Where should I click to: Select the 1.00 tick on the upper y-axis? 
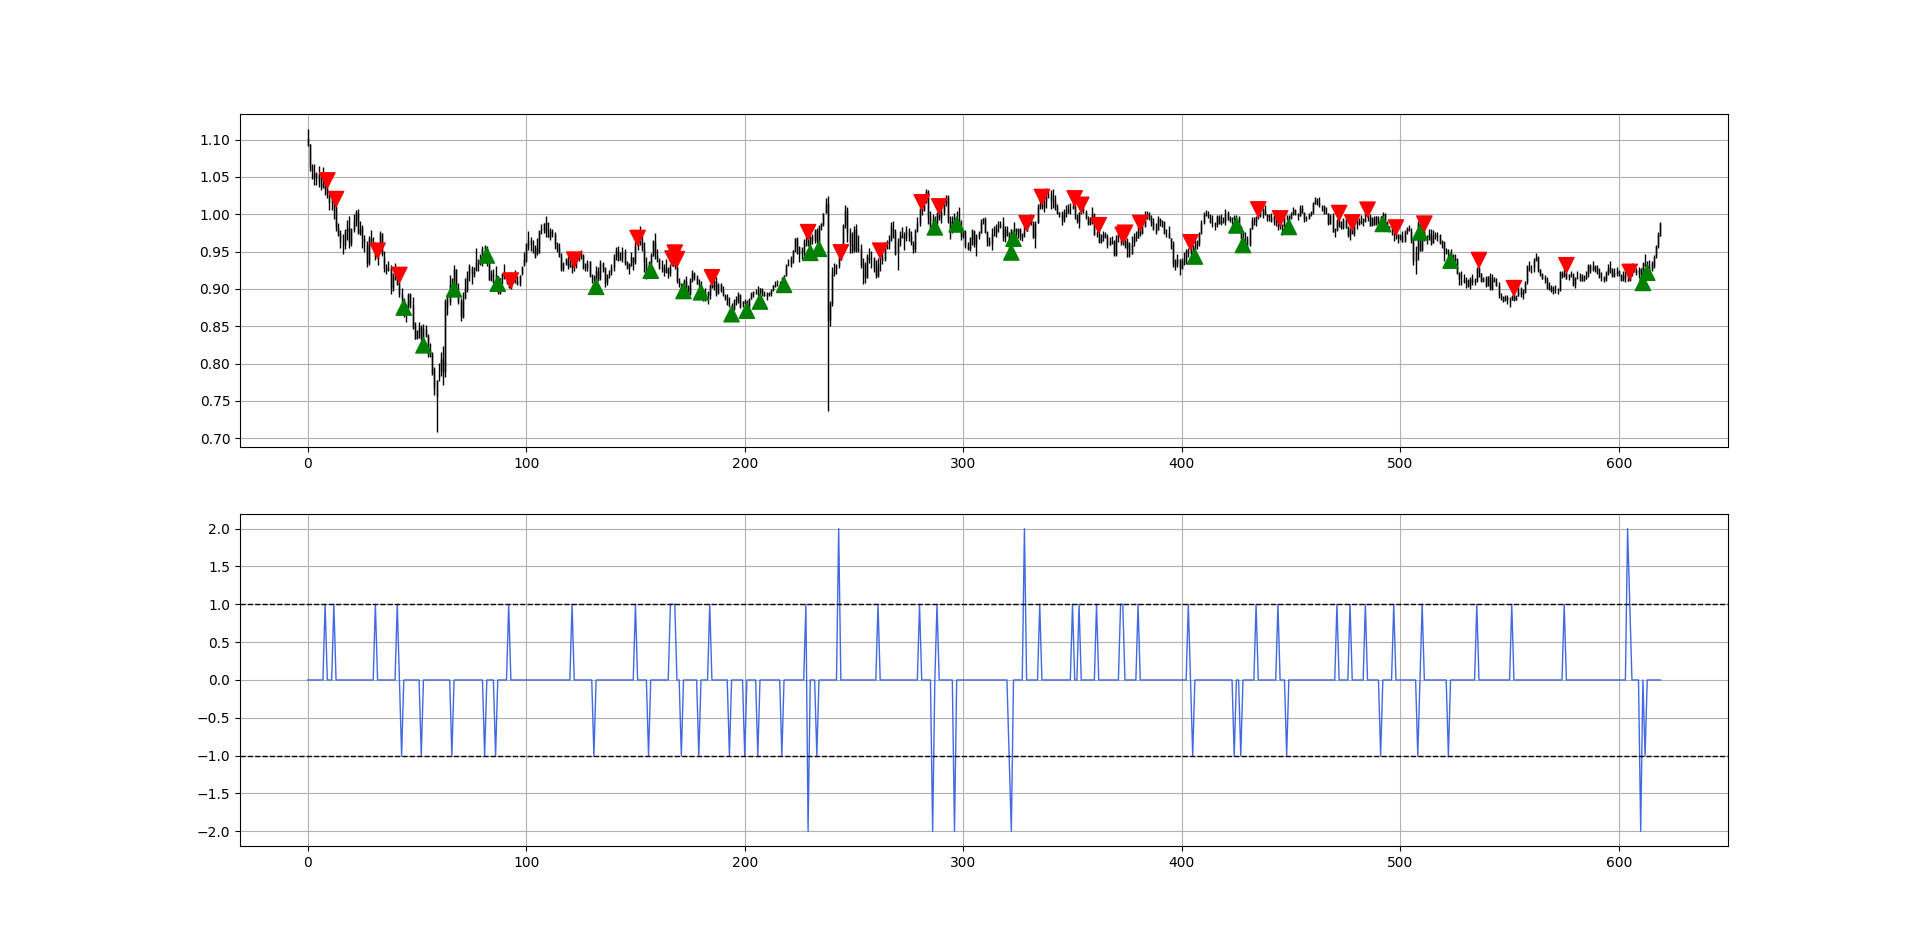[x=214, y=215]
